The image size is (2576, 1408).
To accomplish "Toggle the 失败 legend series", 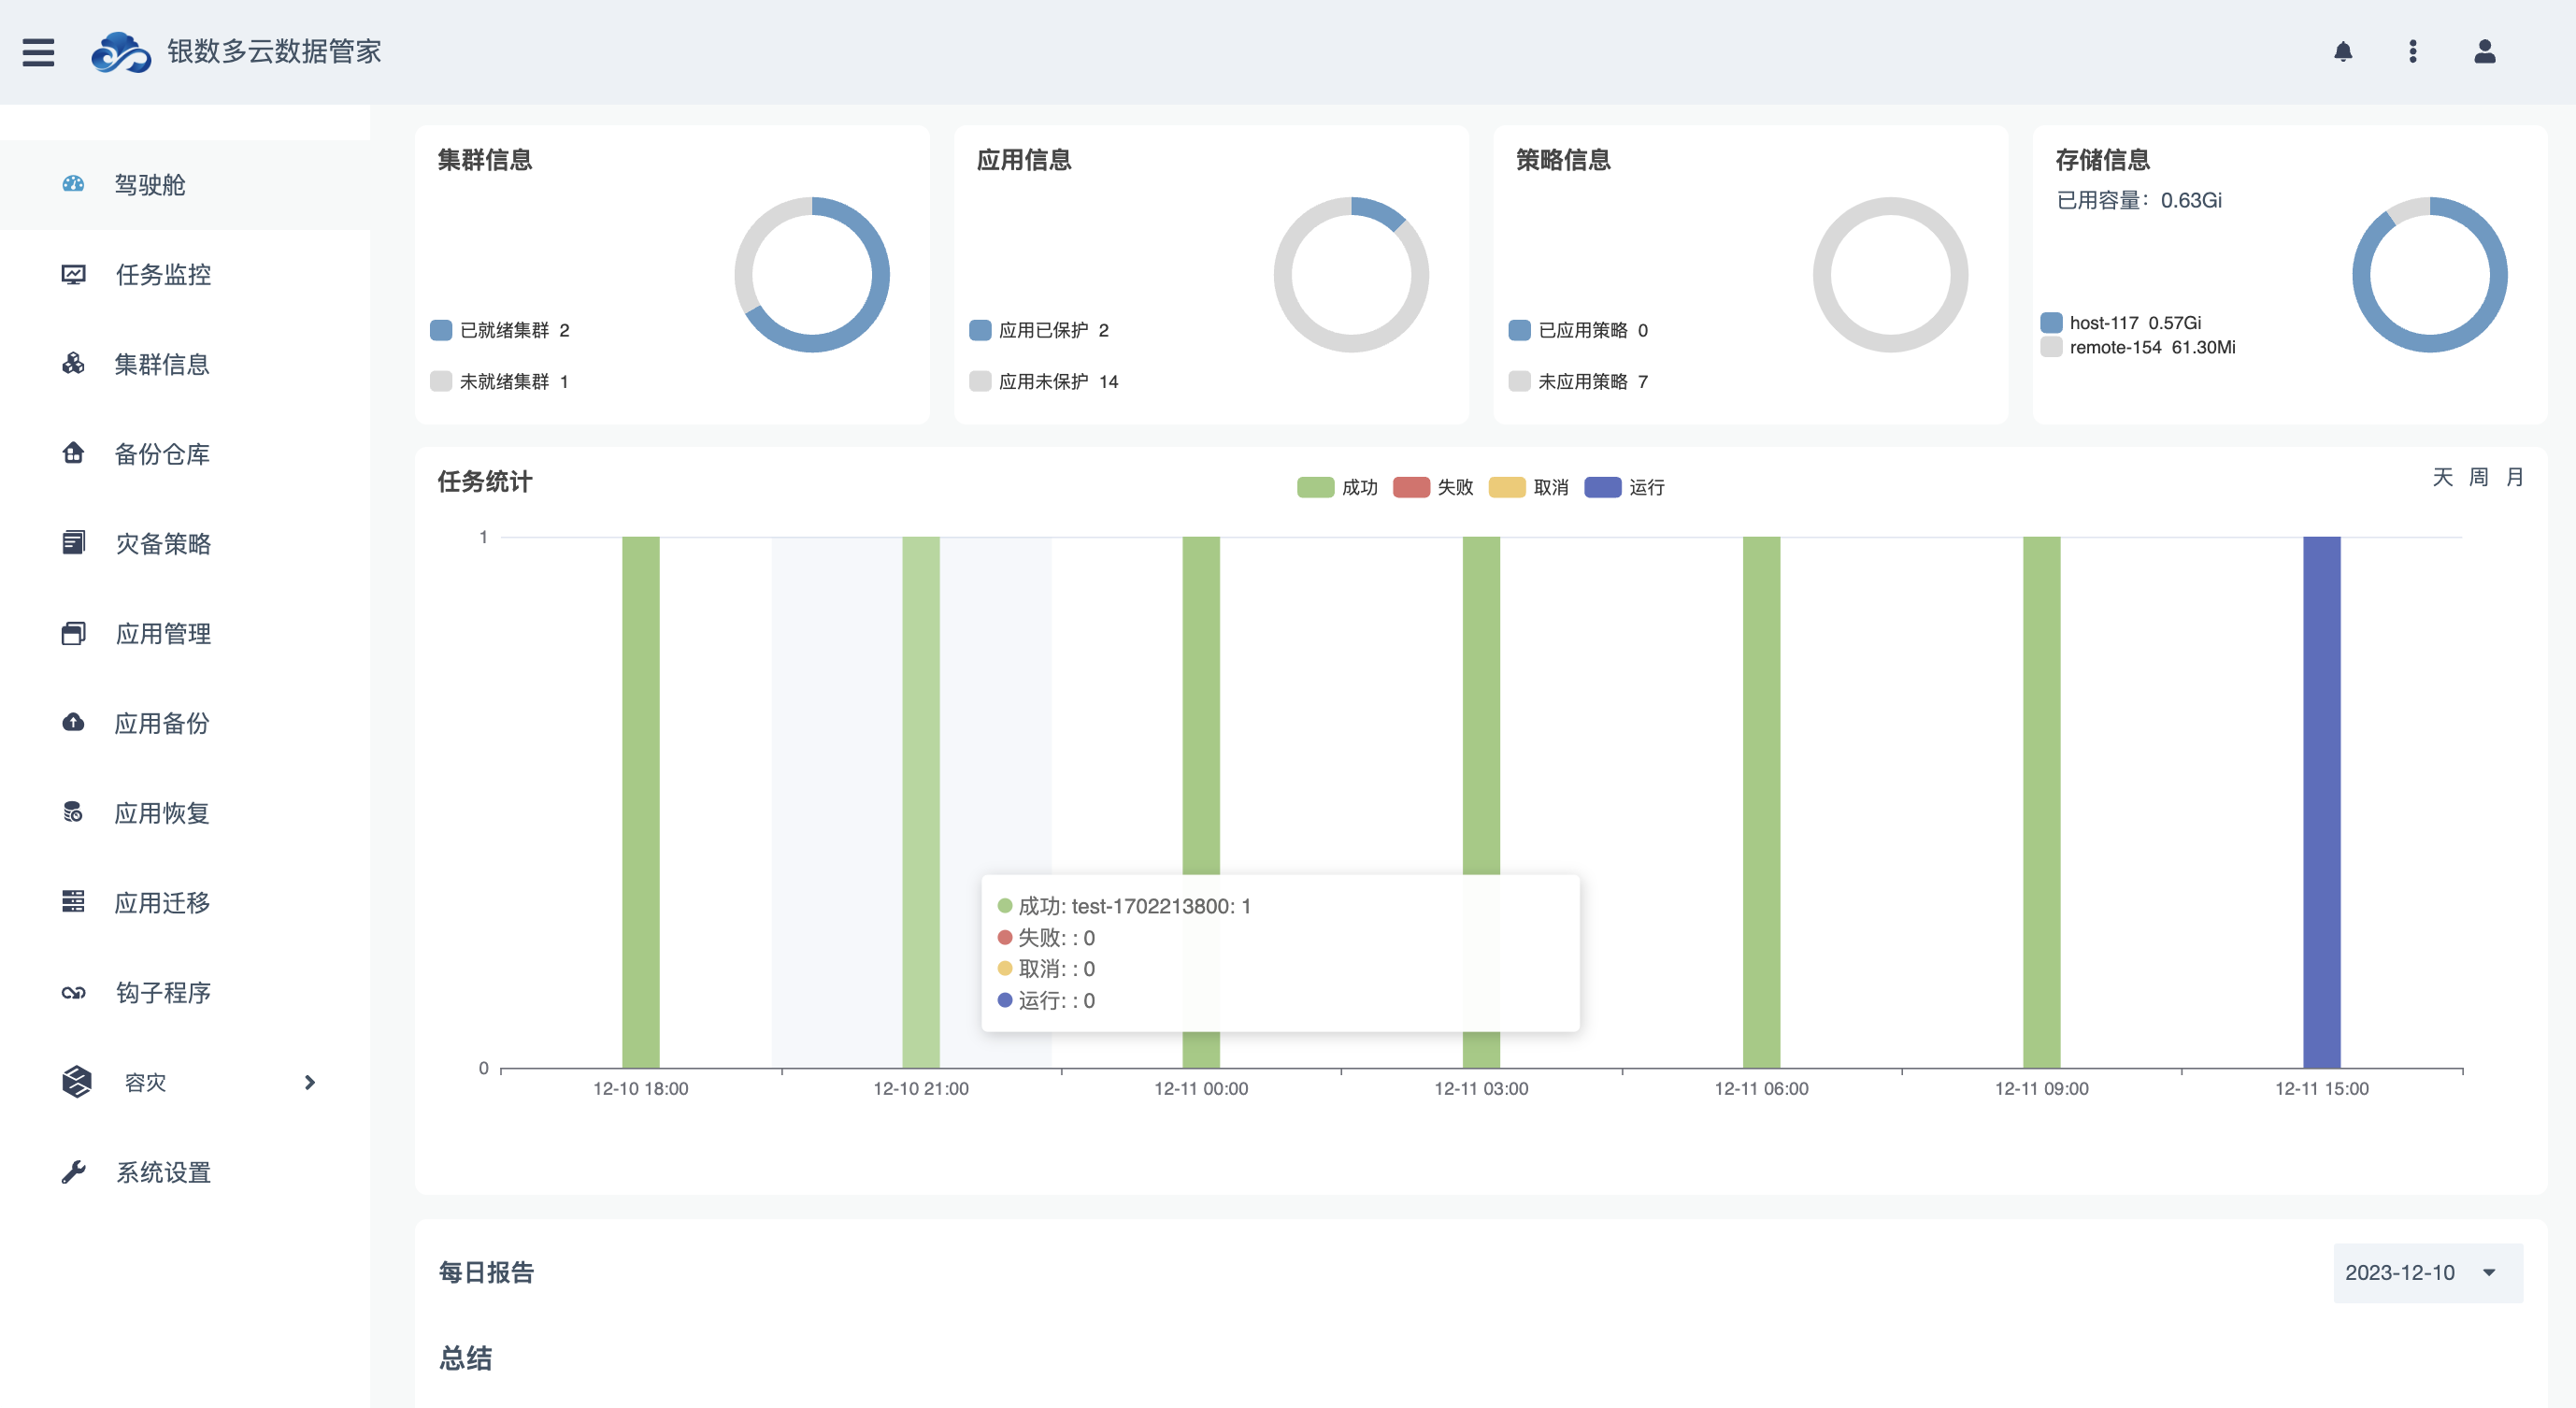I will pos(1433,487).
